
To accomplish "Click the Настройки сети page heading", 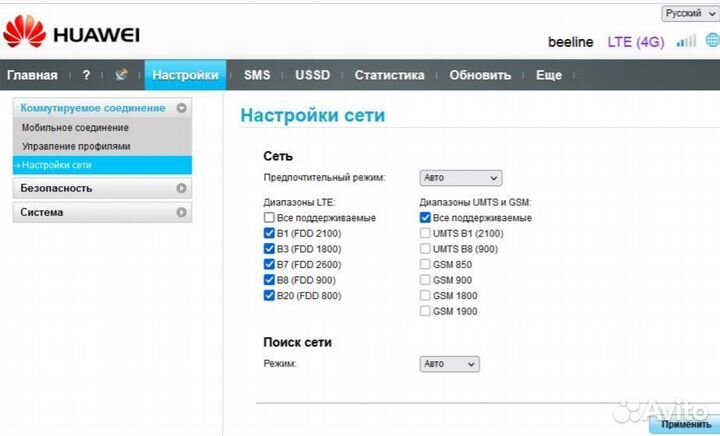I will pos(313,115).
